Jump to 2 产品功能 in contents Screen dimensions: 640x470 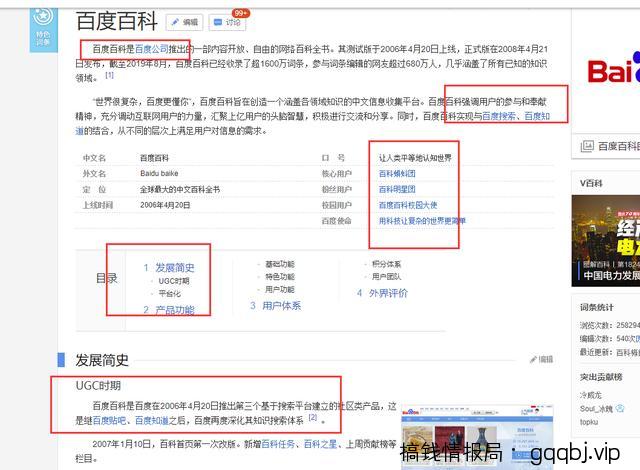pos(169,310)
